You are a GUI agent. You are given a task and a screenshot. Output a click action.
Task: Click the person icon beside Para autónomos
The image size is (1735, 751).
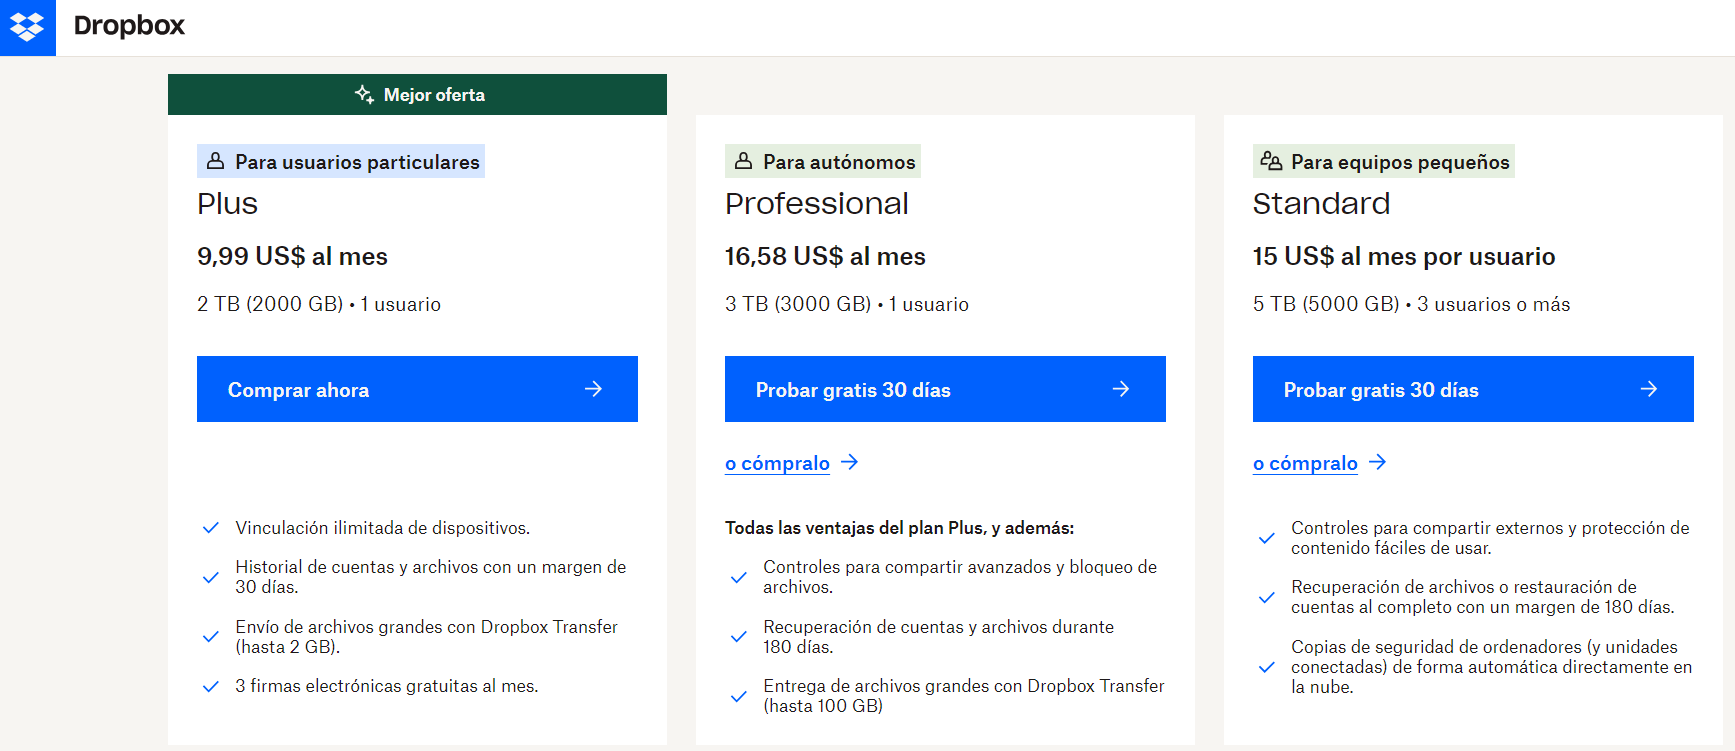(x=743, y=161)
